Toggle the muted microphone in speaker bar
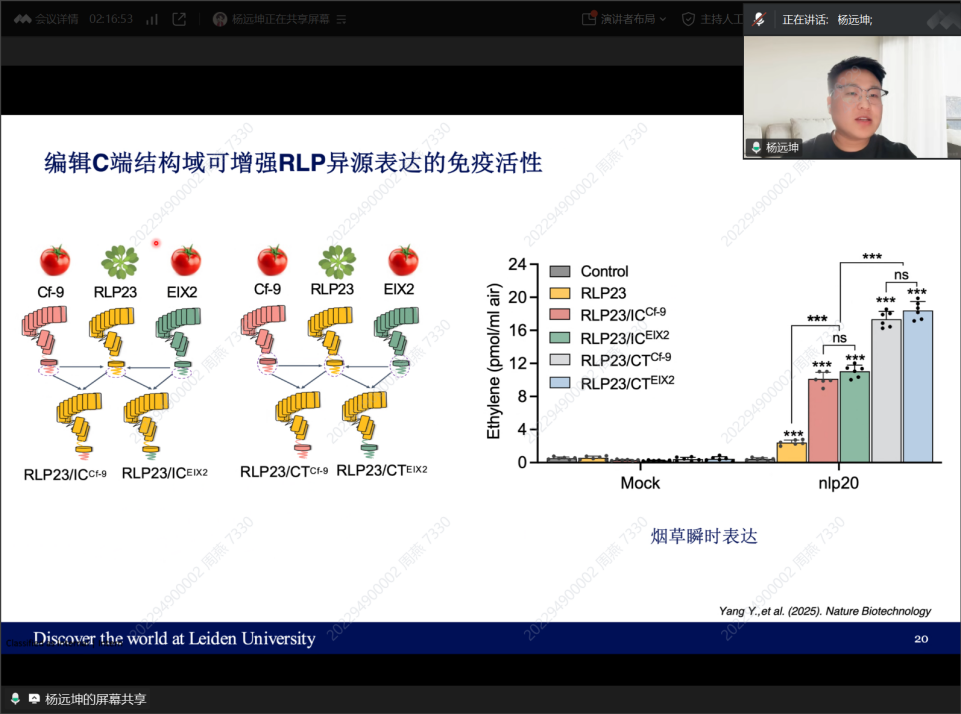The width and height of the screenshot is (961, 714). coord(760,19)
